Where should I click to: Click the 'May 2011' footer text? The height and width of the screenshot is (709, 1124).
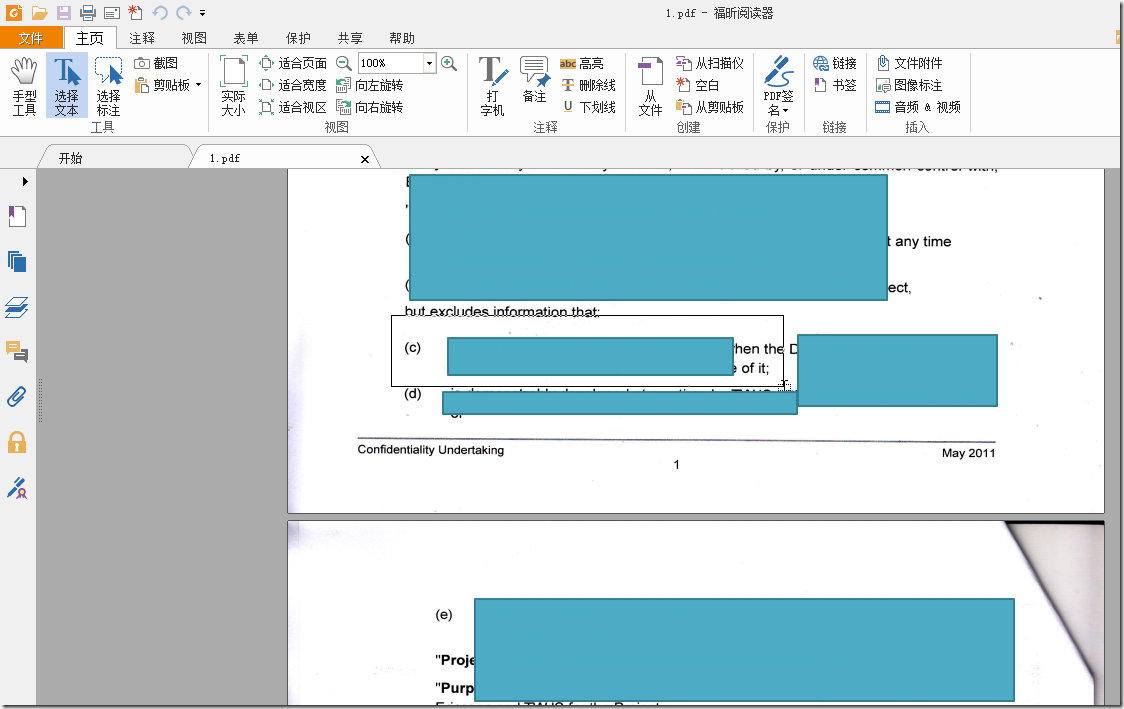pyautogui.click(x=968, y=453)
